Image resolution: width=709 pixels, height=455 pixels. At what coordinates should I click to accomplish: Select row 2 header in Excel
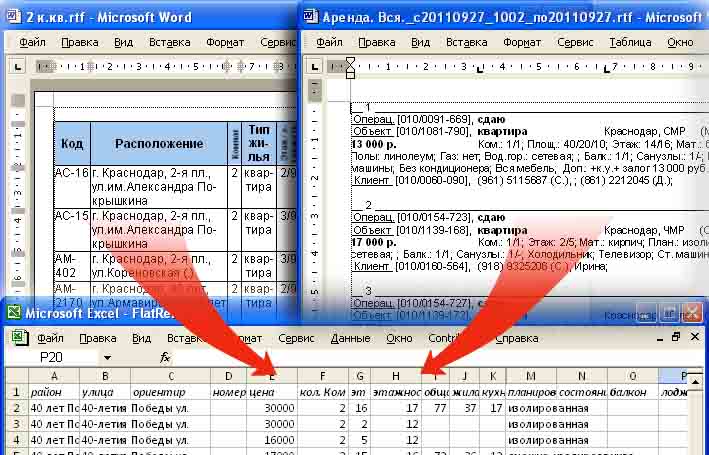coord(17,408)
